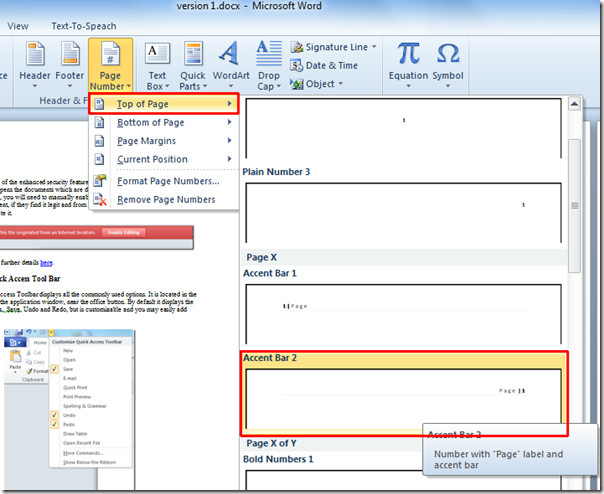Open Quick Parts gallery
The width and height of the screenshot is (604, 494).
(193, 66)
